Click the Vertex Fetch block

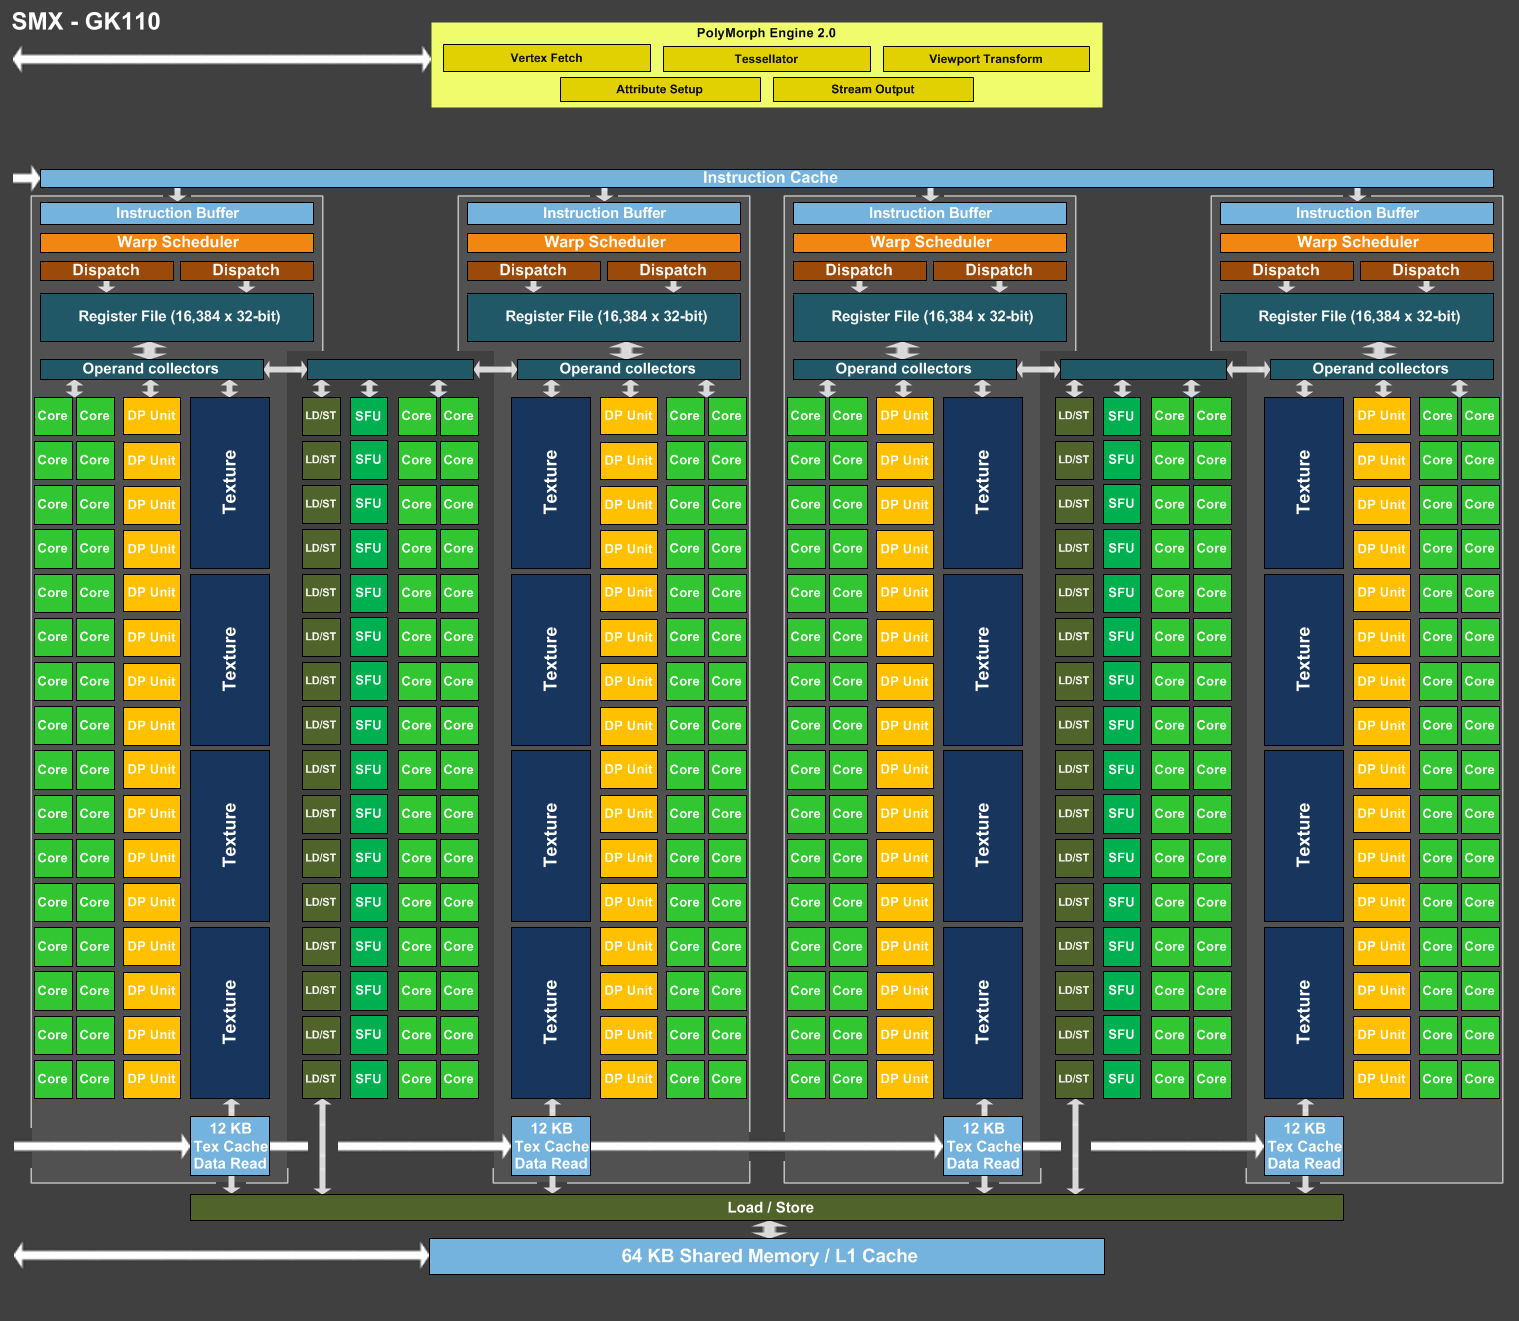[547, 58]
